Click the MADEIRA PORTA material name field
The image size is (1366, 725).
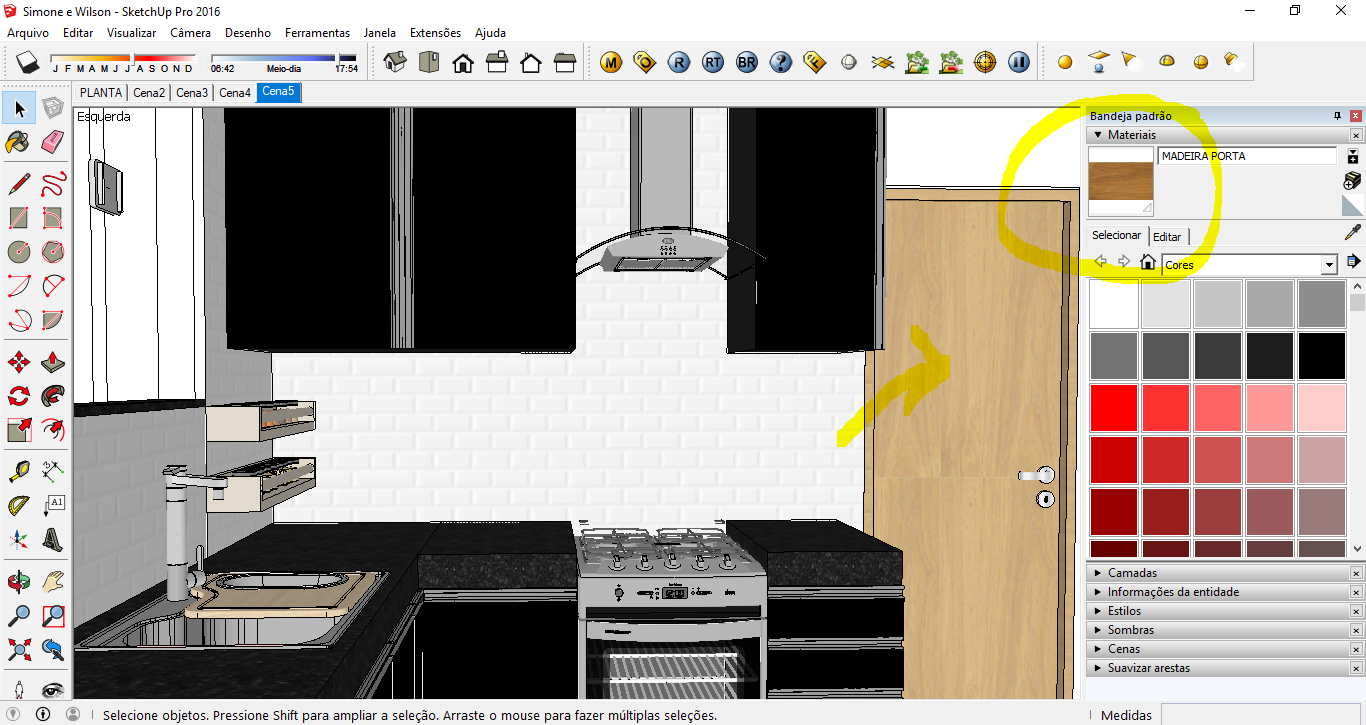[x=1246, y=156]
